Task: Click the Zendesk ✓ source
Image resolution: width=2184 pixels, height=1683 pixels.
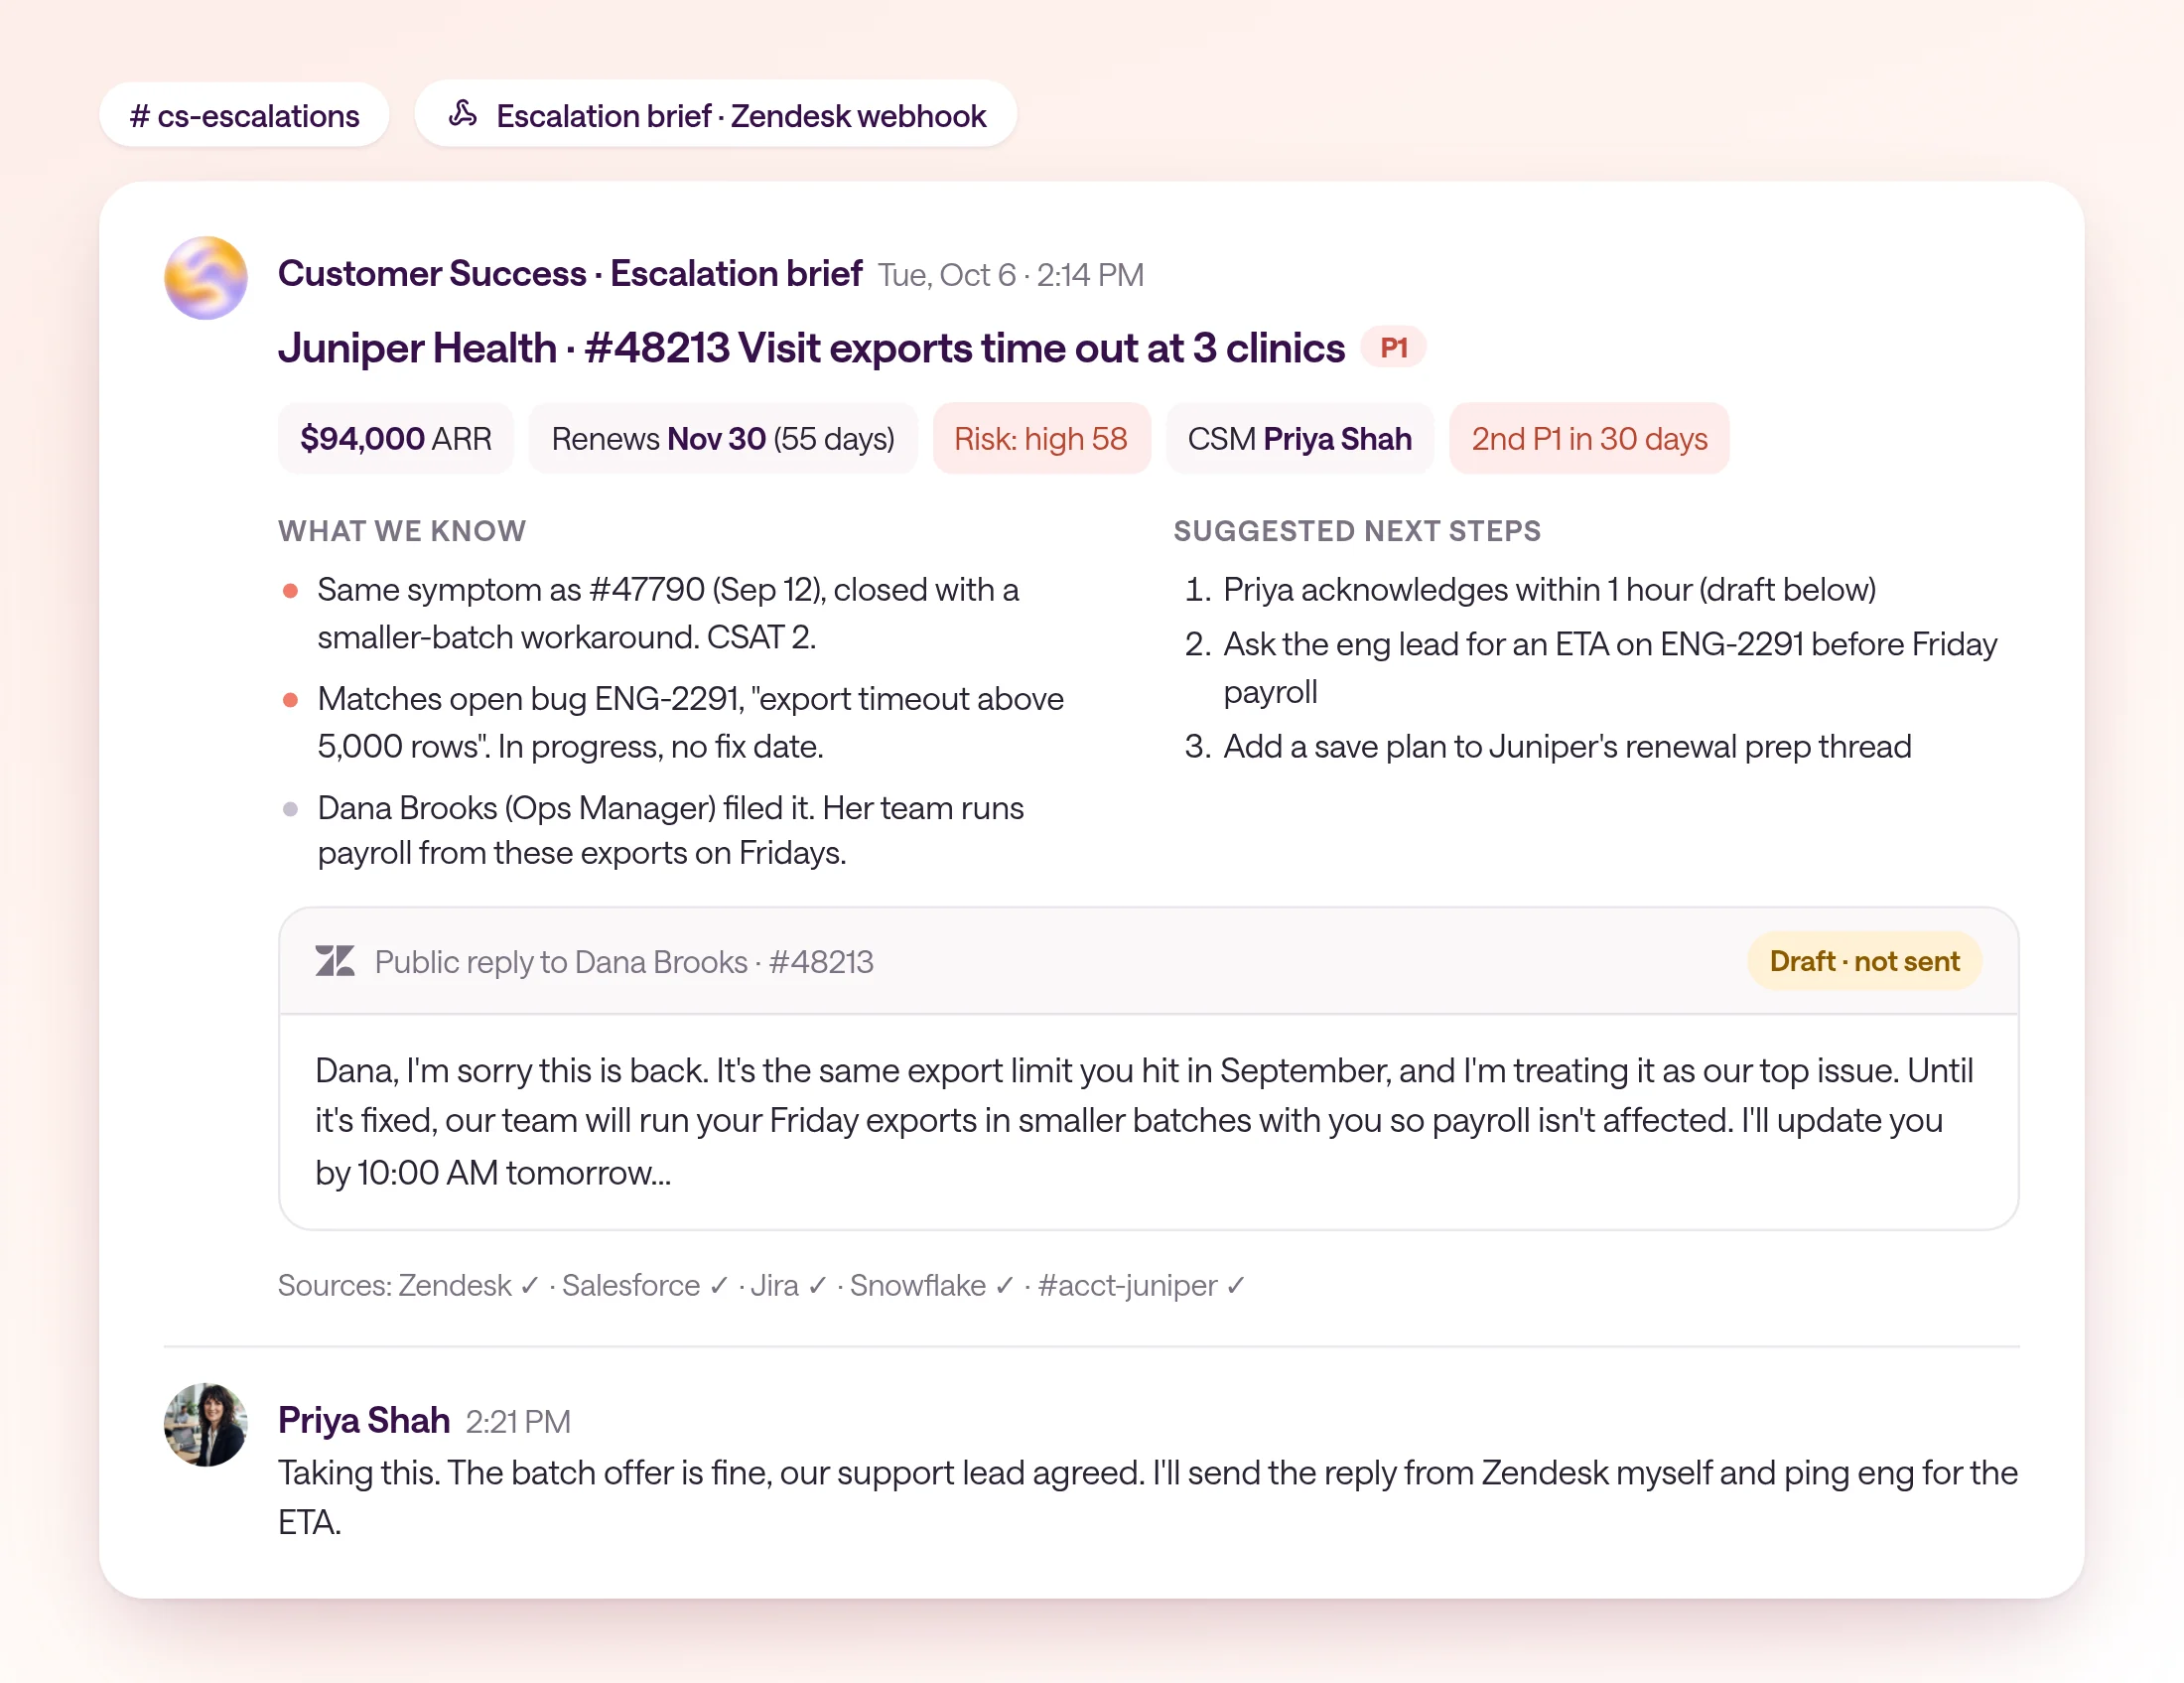Action: pyautogui.click(x=470, y=1285)
